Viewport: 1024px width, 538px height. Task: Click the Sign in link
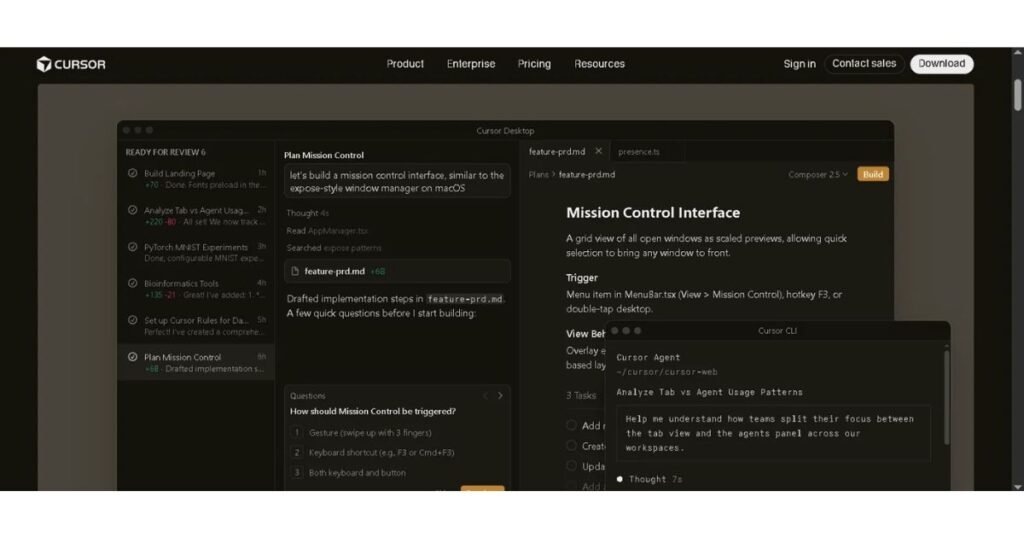pos(799,64)
